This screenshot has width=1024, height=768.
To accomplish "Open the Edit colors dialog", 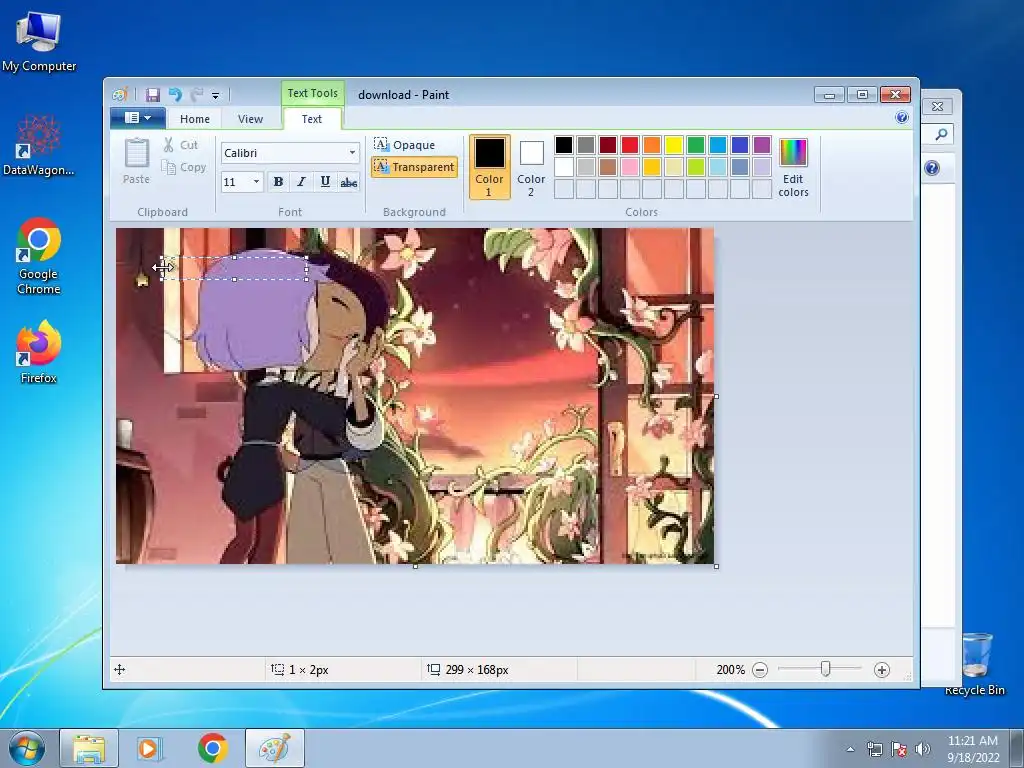I will point(793,167).
